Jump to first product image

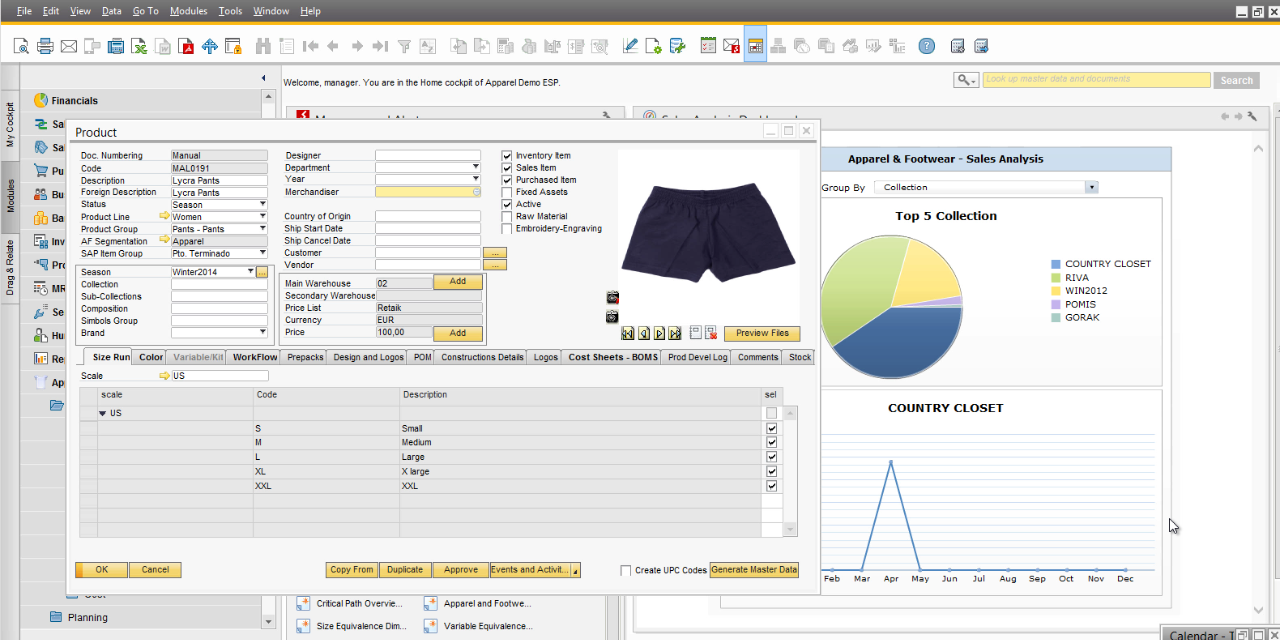[x=628, y=333]
